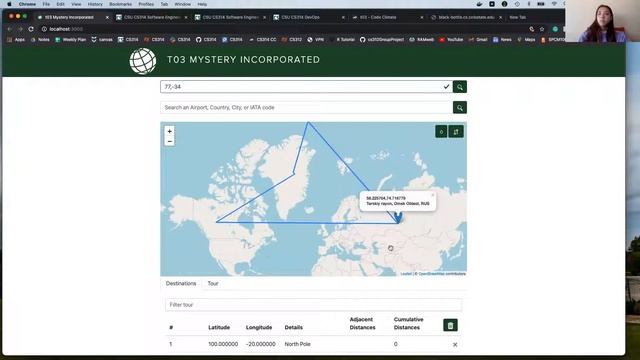Open the Help menu

[x=202, y=4]
